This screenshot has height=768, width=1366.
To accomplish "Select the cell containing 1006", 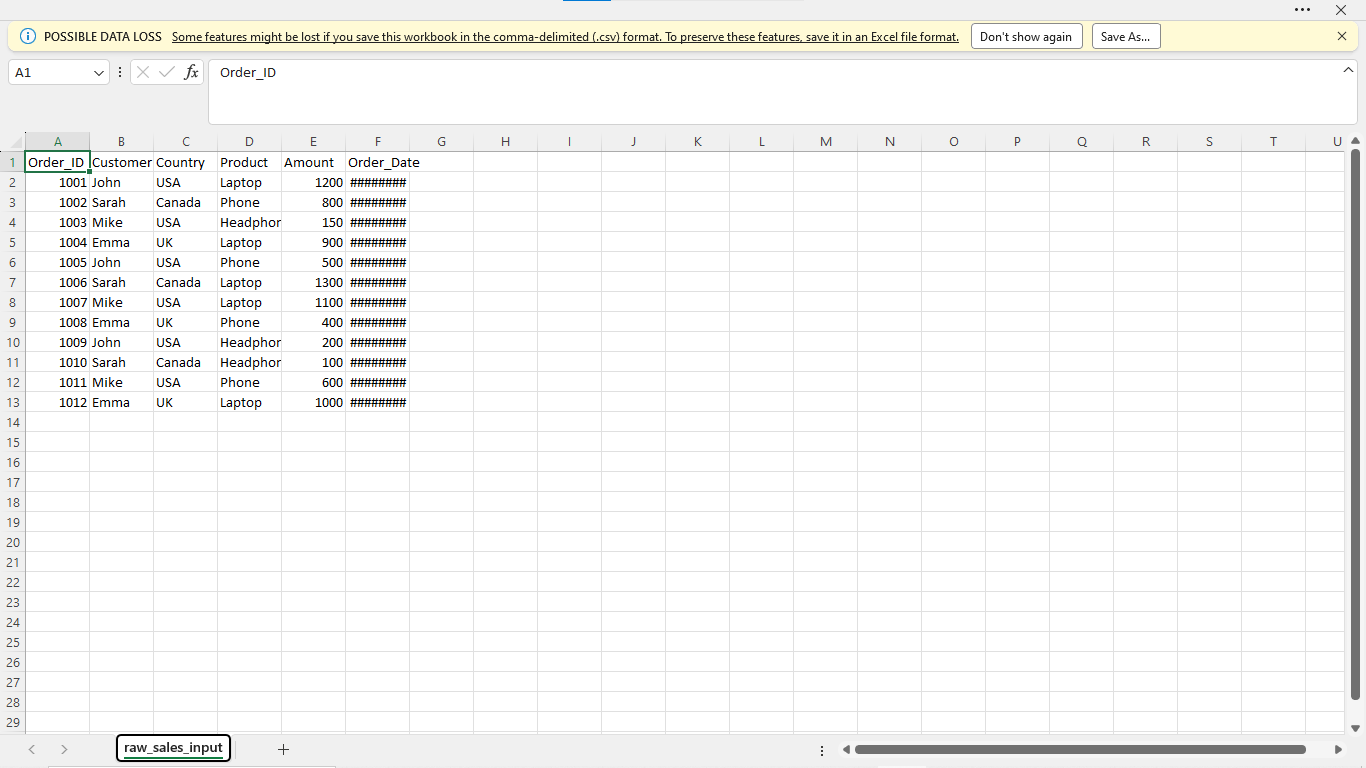I will pos(58,282).
